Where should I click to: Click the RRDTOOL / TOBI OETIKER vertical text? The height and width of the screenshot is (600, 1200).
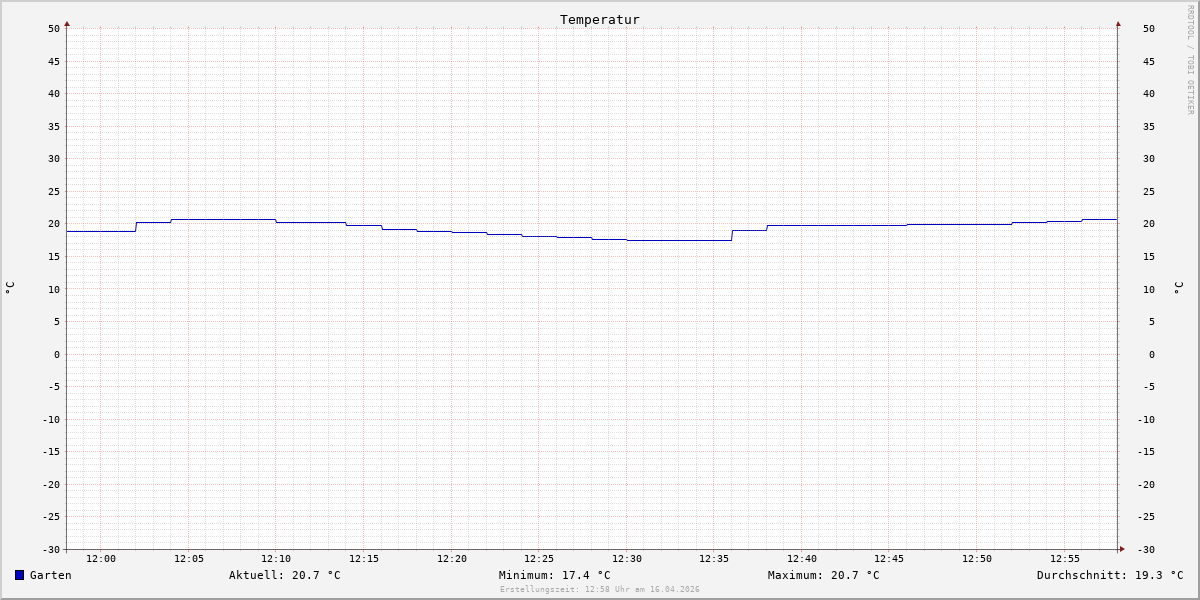pos(1190,60)
